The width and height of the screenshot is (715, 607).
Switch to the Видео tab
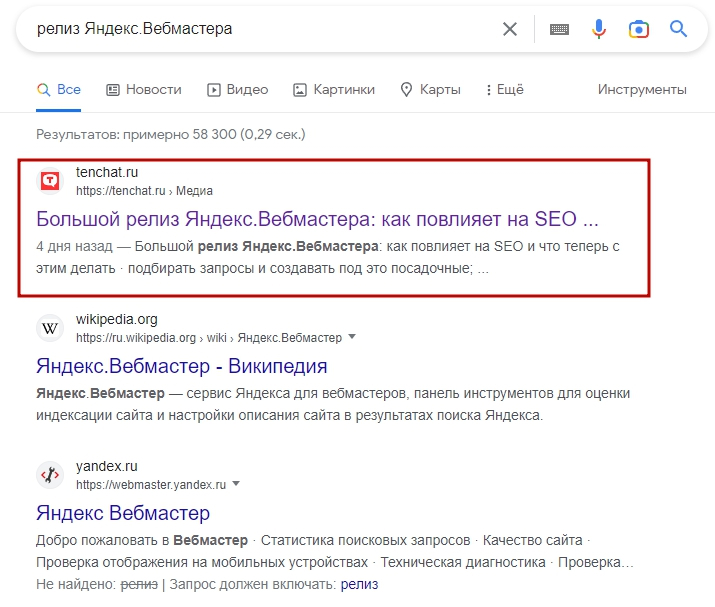[237, 89]
